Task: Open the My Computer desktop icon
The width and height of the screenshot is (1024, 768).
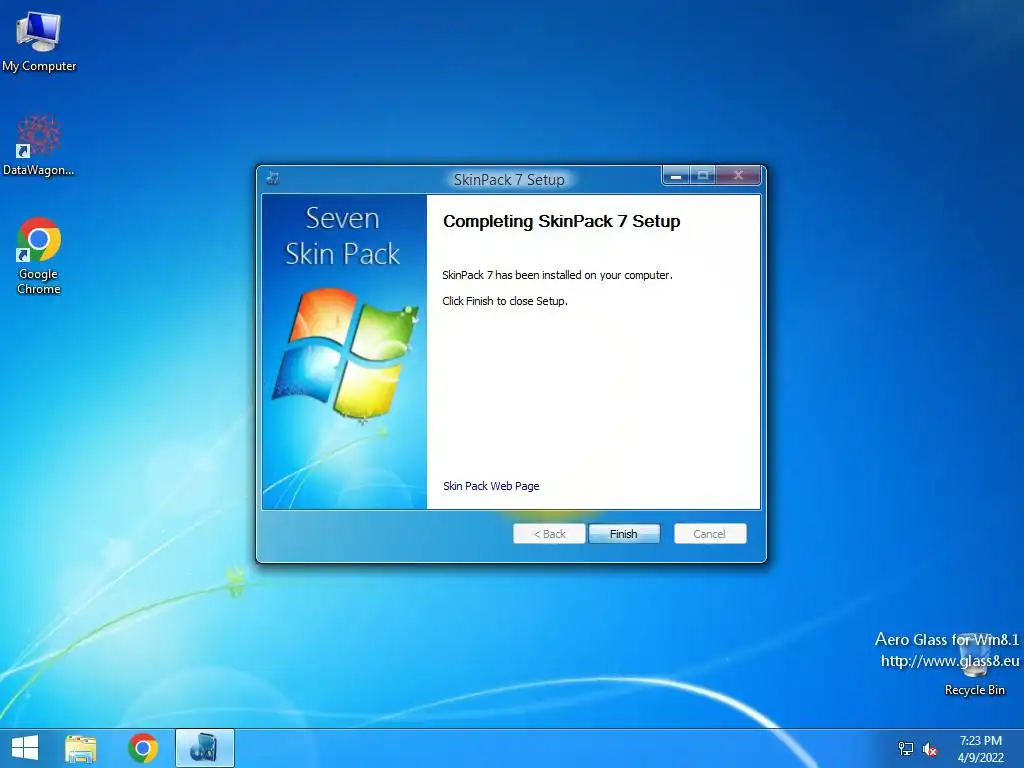Action: click(x=39, y=41)
